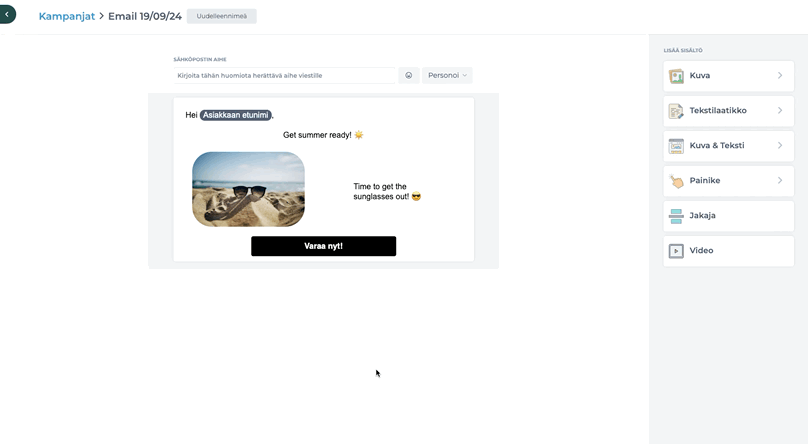This screenshot has height=444, width=808.
Task: Add a Video block
Action: (729, 251)
